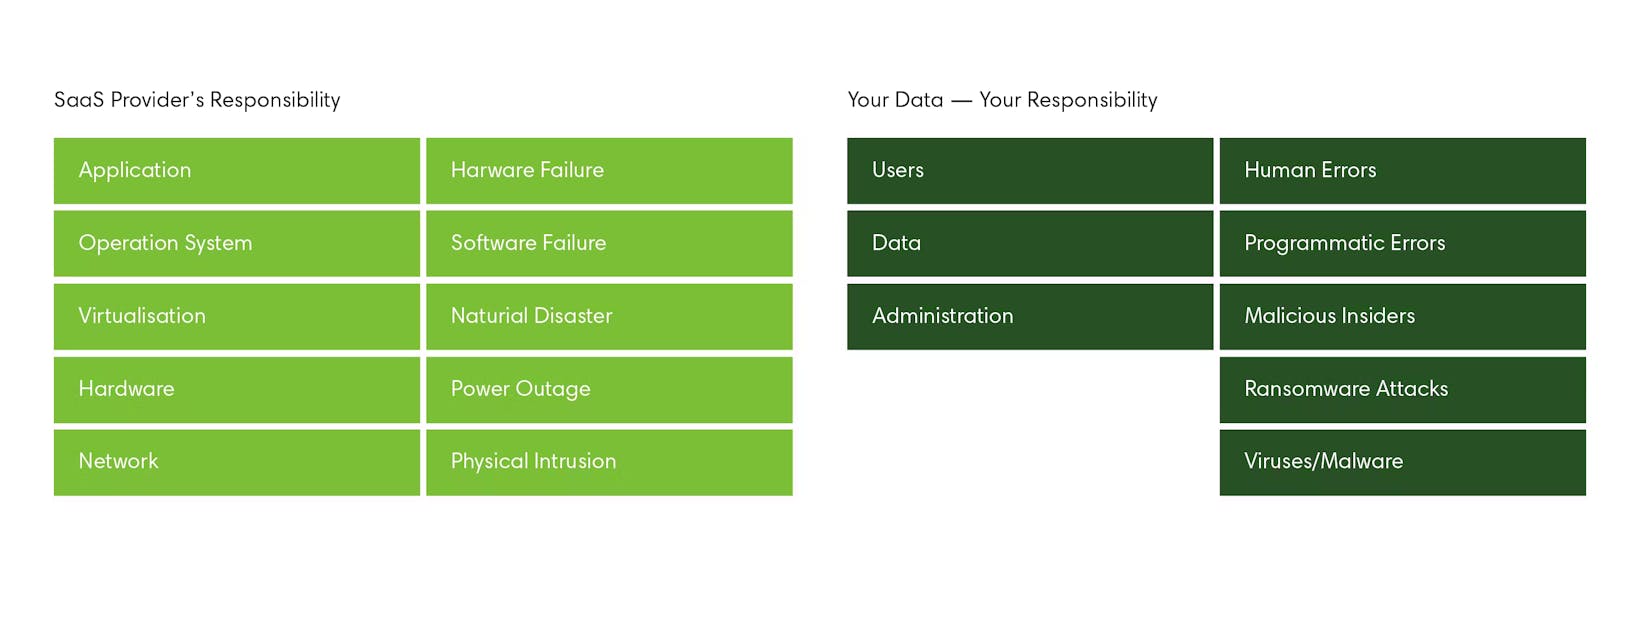Select the Hardware tile
This screenshot has width=1640, height=628.
coord(237,389)
